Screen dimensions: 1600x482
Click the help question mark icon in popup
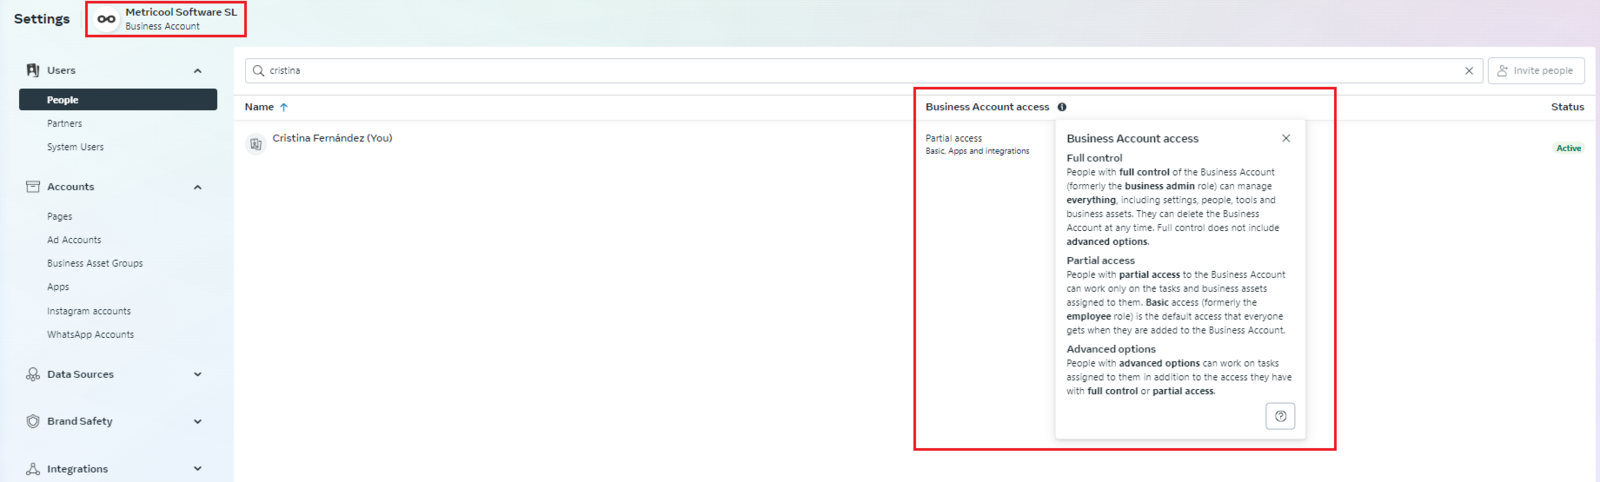coord(1280,416)
